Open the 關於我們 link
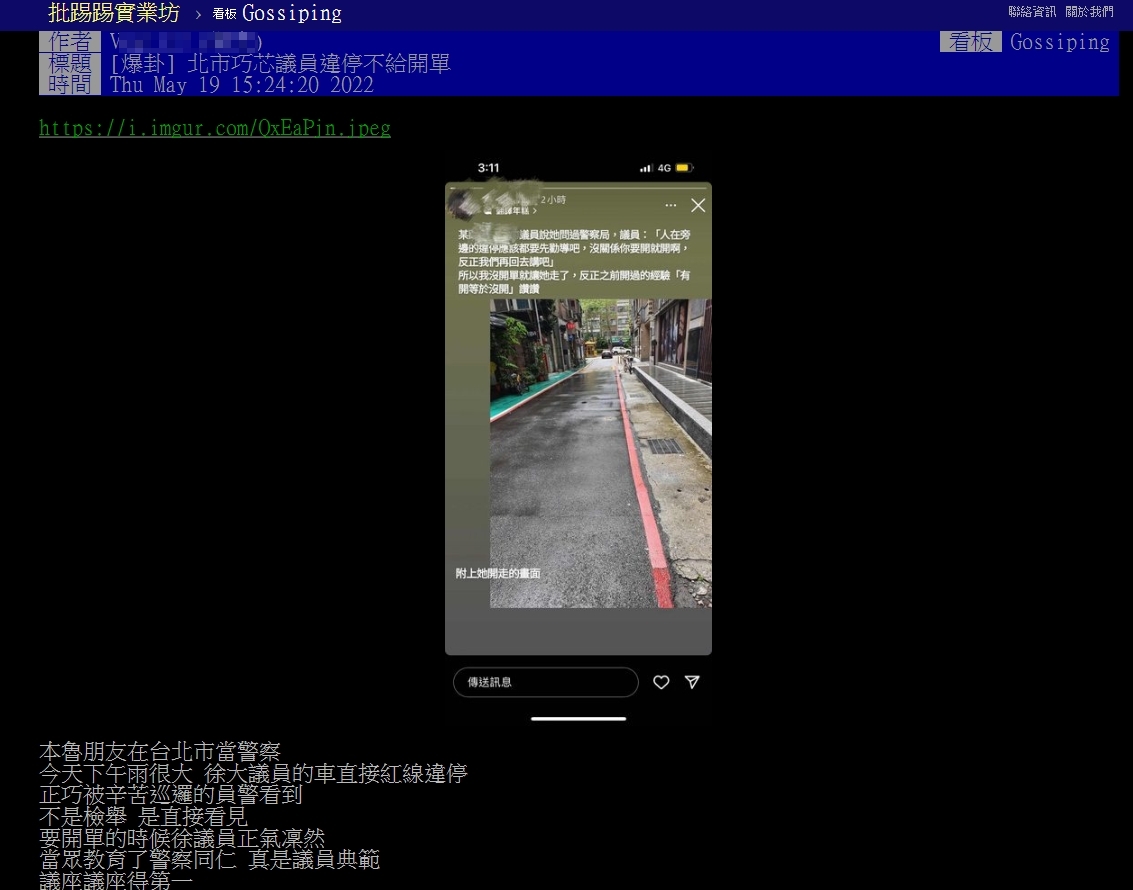This screenshot has width=1133, height=890. 1089,12
